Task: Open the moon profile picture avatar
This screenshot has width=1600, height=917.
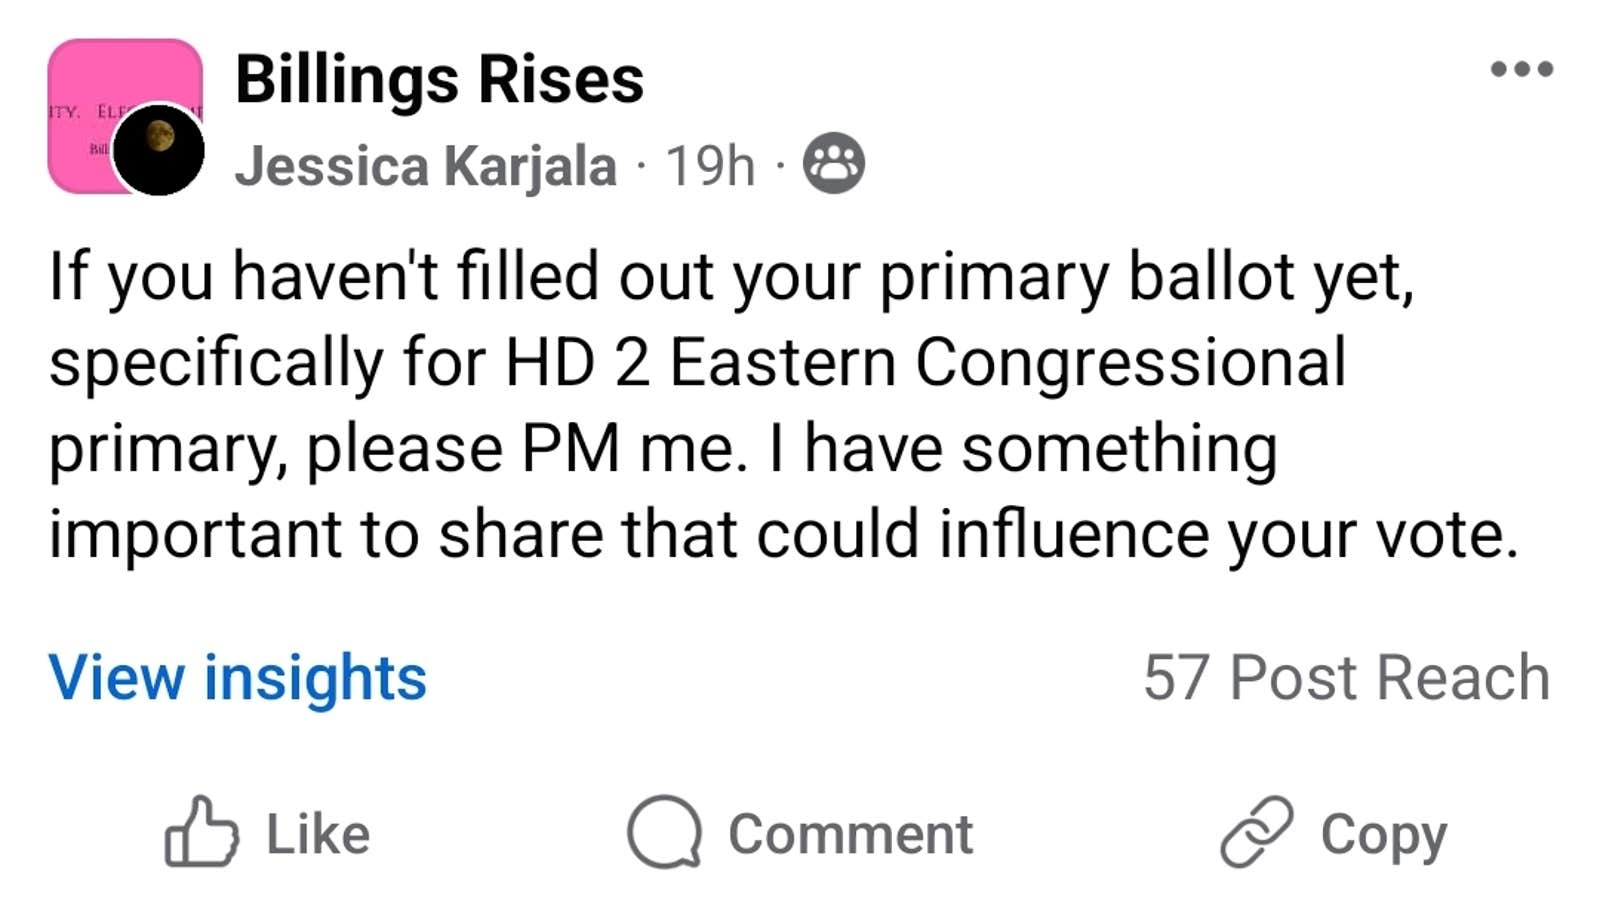Action: [x=159, y=149]
